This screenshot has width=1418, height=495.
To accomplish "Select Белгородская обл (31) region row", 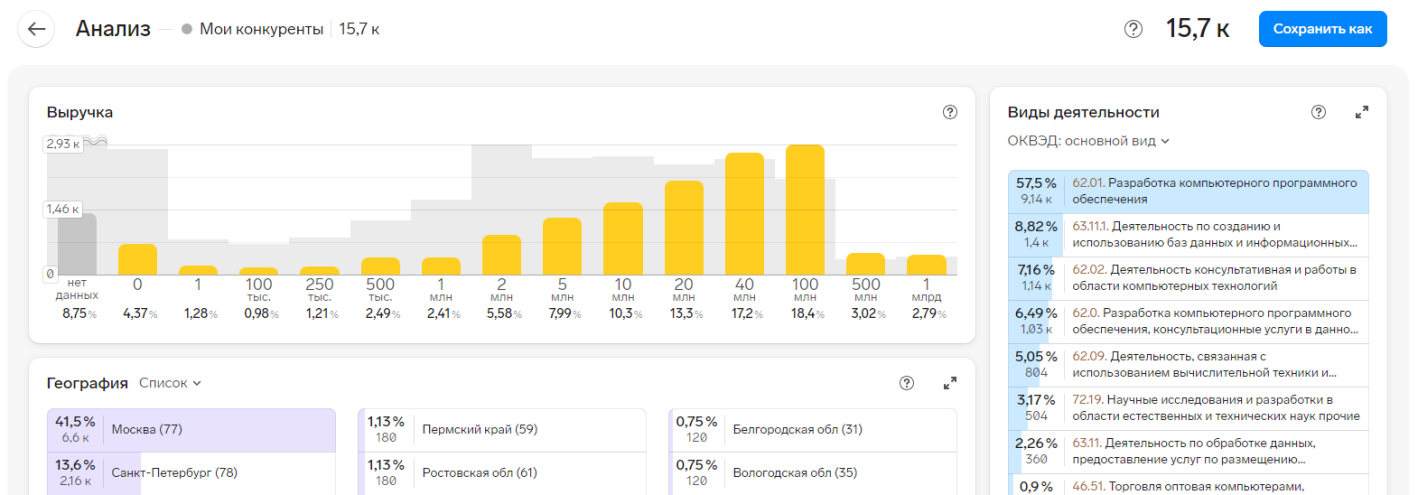I will [813, 430].
